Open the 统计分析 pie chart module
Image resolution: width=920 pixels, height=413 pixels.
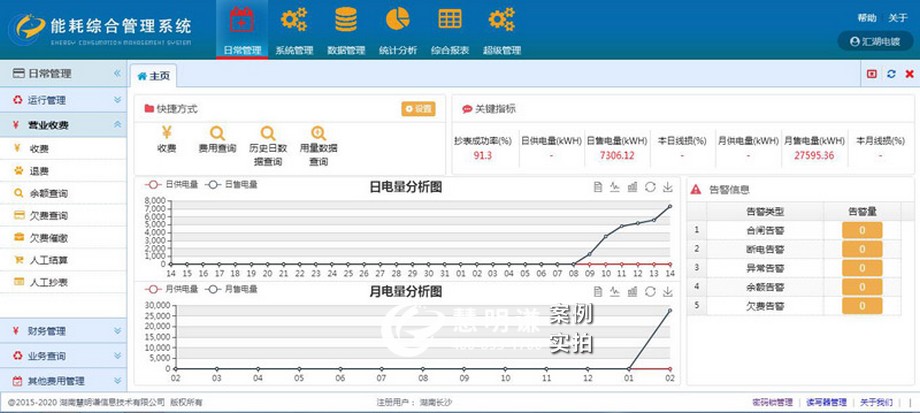[x=398, y=20]
